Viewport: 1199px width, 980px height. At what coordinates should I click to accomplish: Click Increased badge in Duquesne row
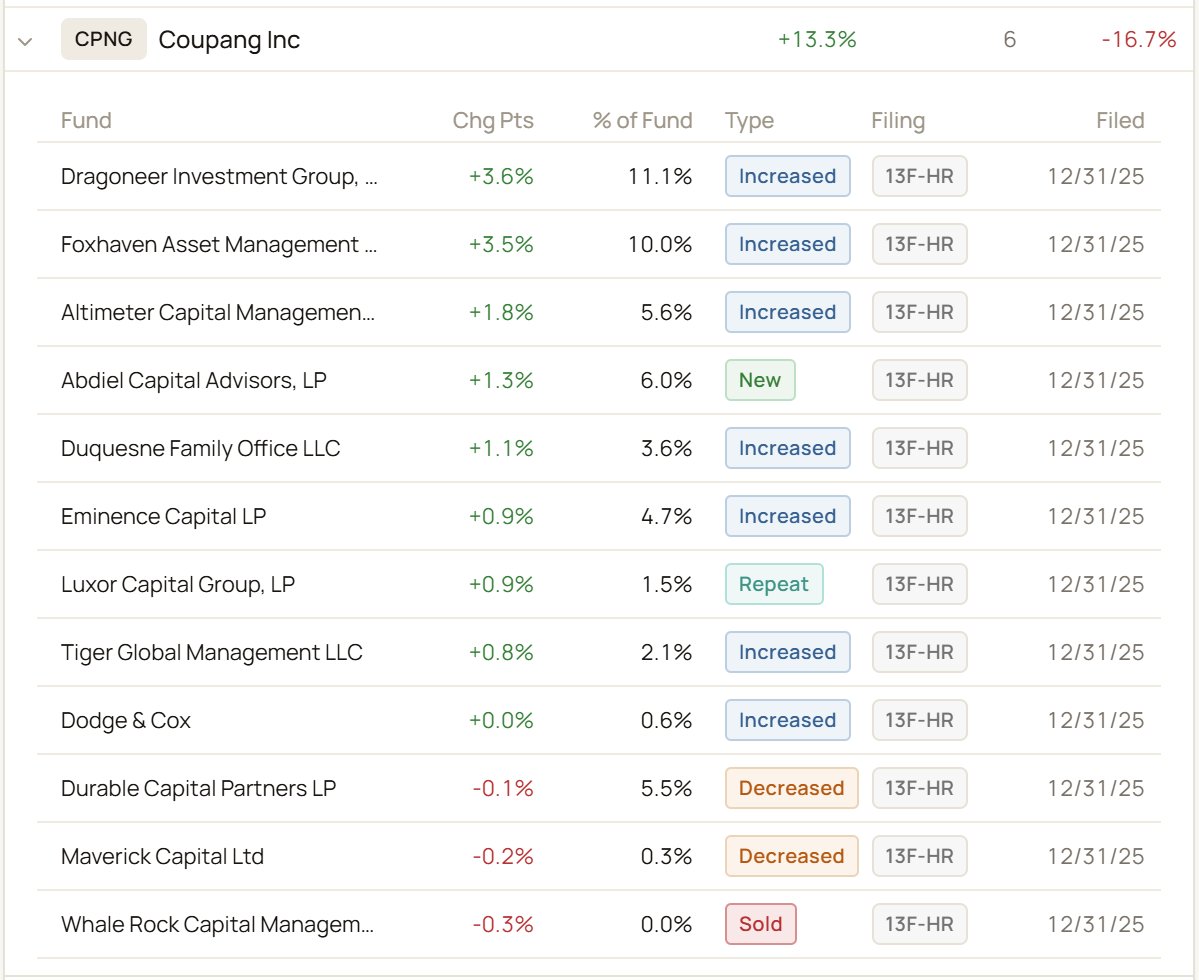coord(788,448)
